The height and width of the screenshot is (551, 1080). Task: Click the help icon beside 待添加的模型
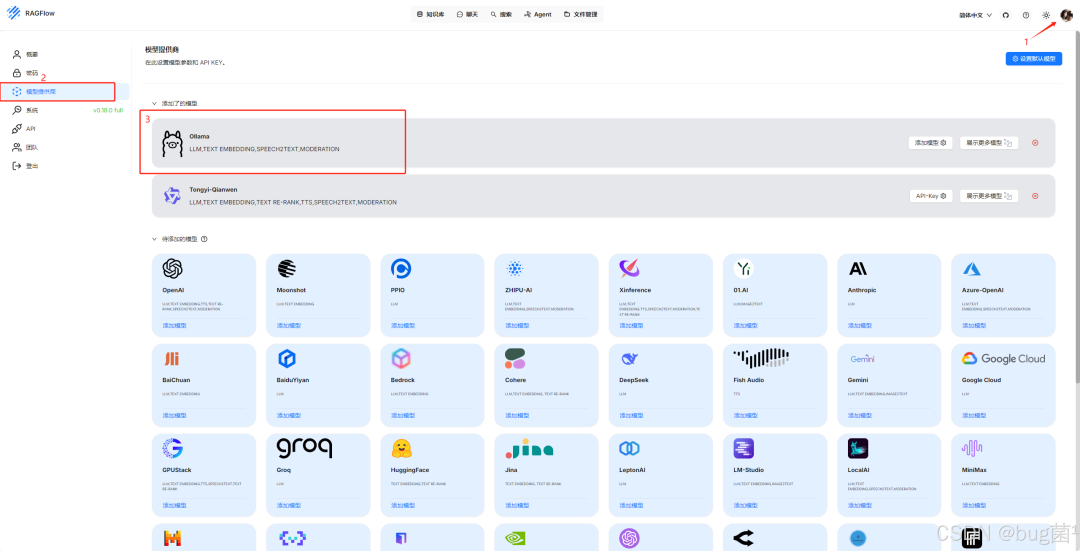point(204,239)
